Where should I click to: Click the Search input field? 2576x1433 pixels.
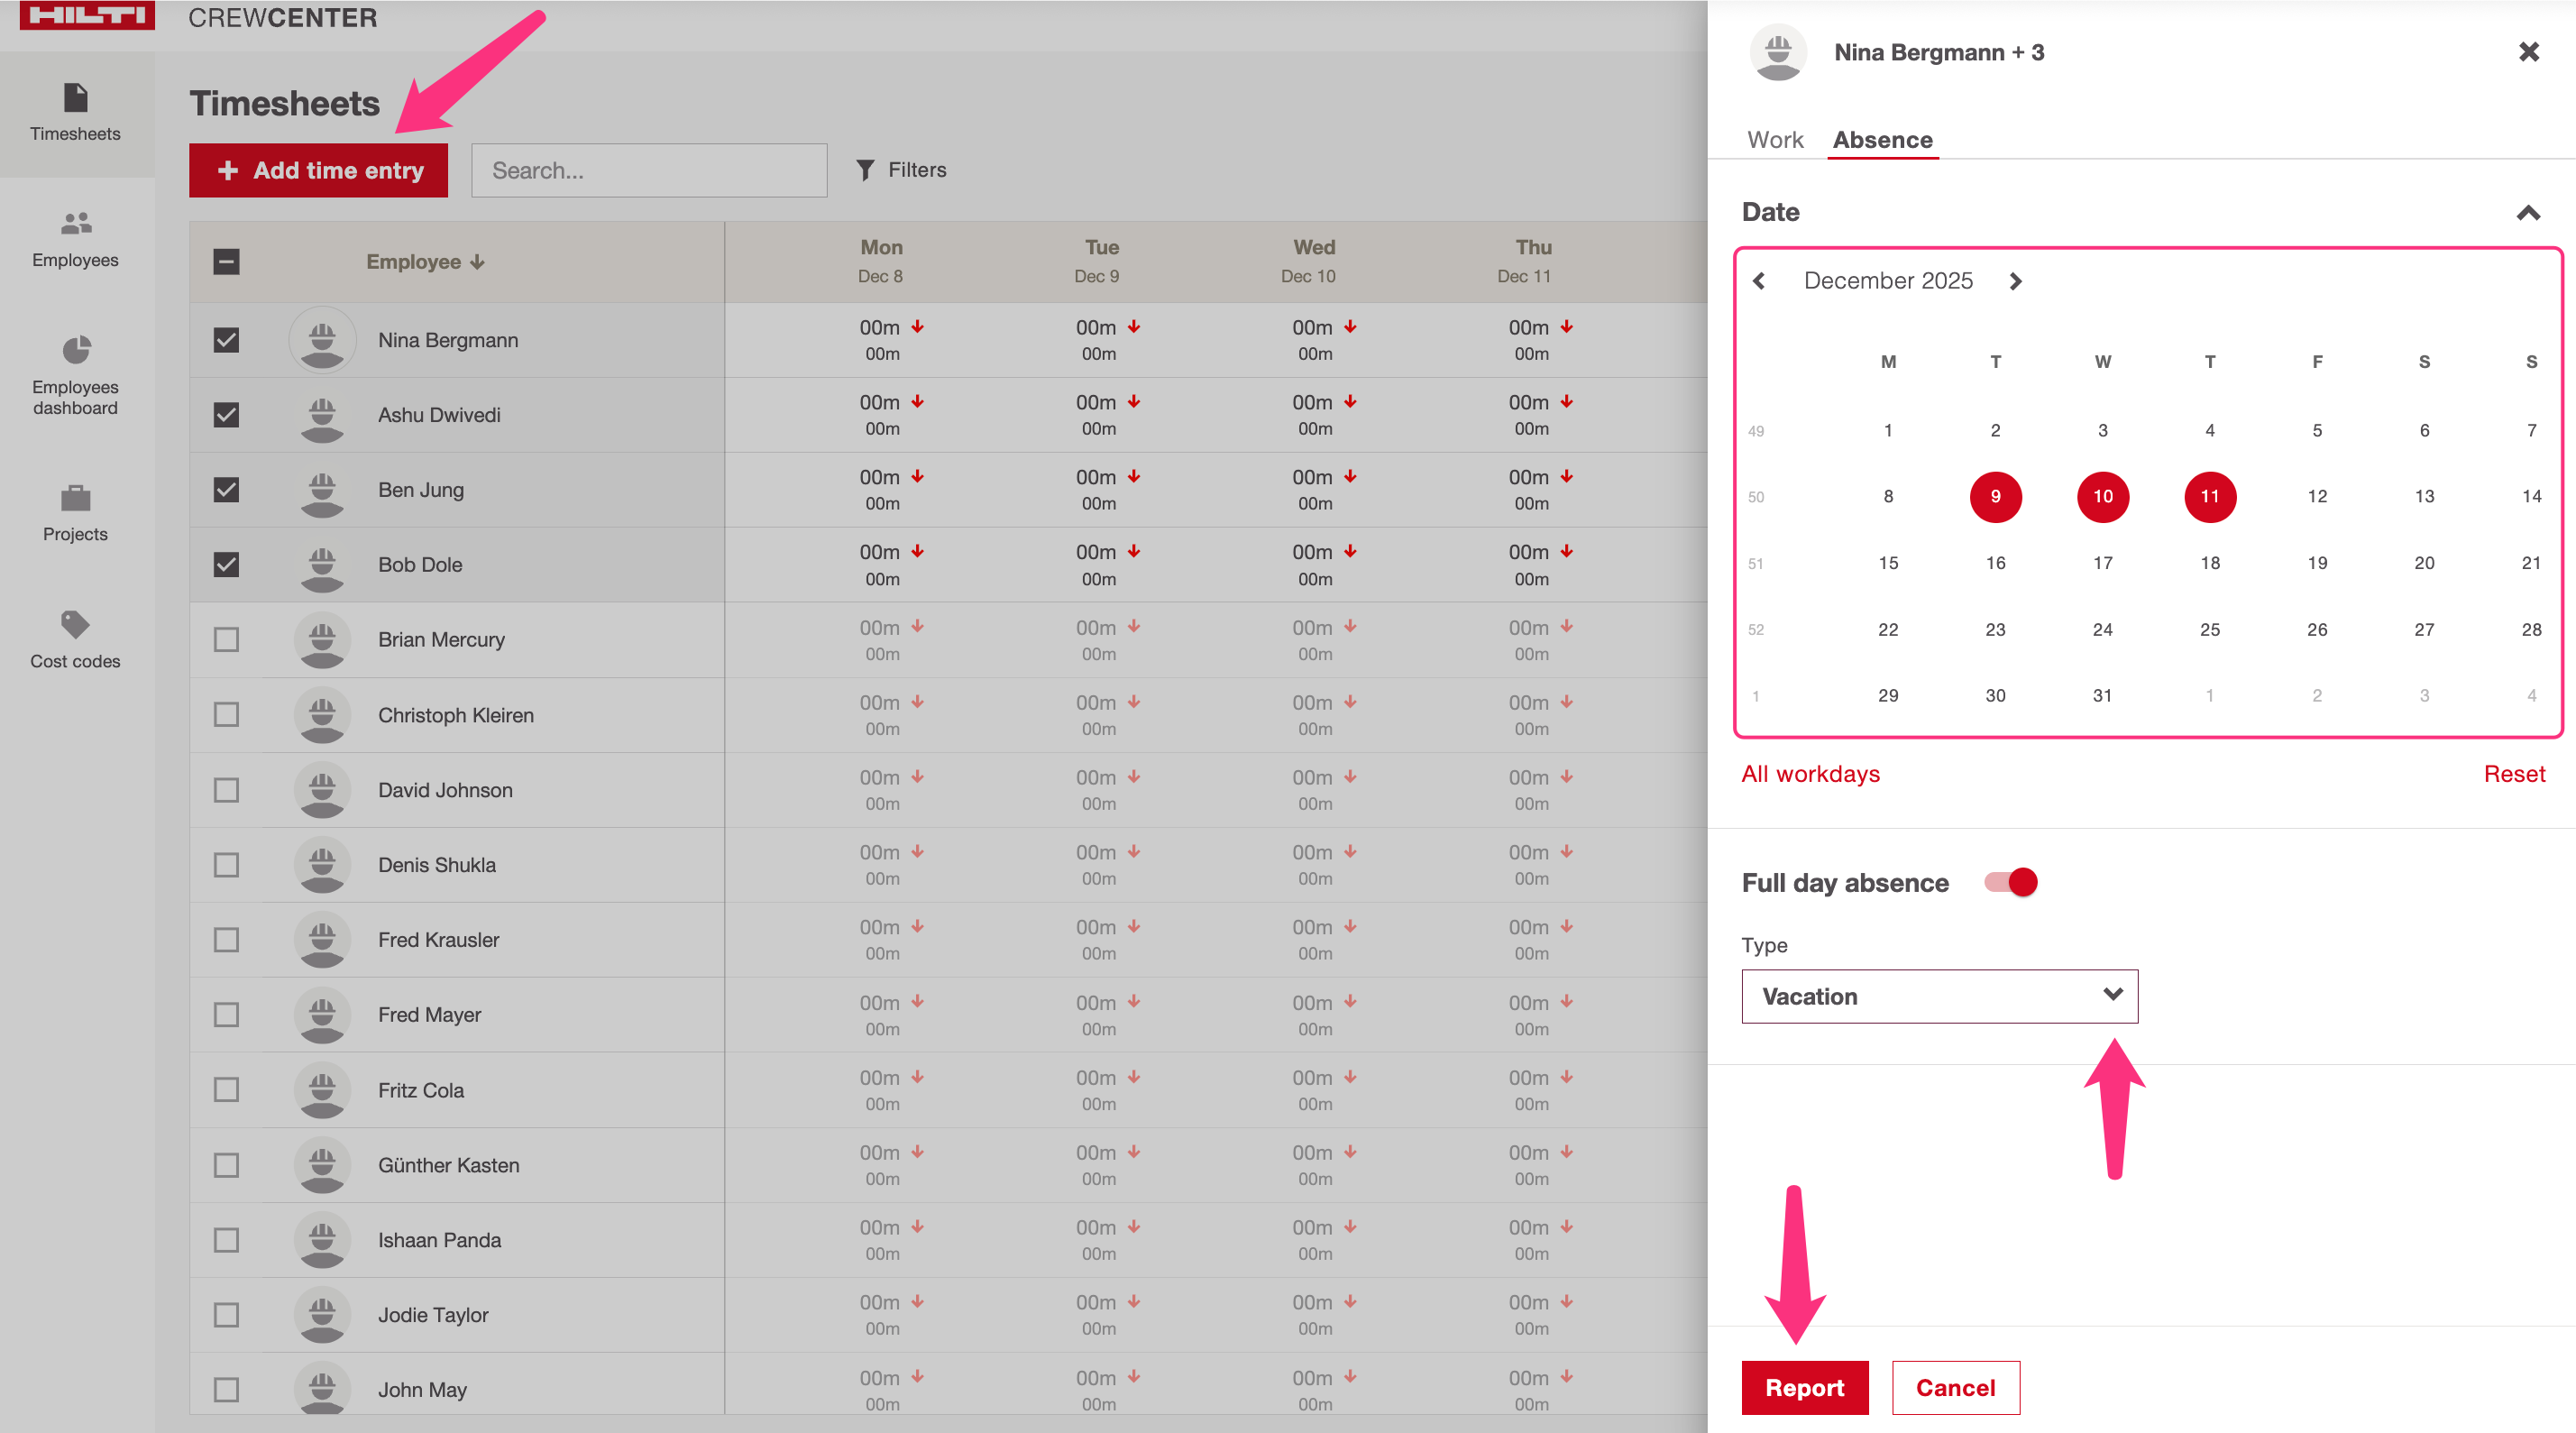pyautogui.click(x=649, y=171)
